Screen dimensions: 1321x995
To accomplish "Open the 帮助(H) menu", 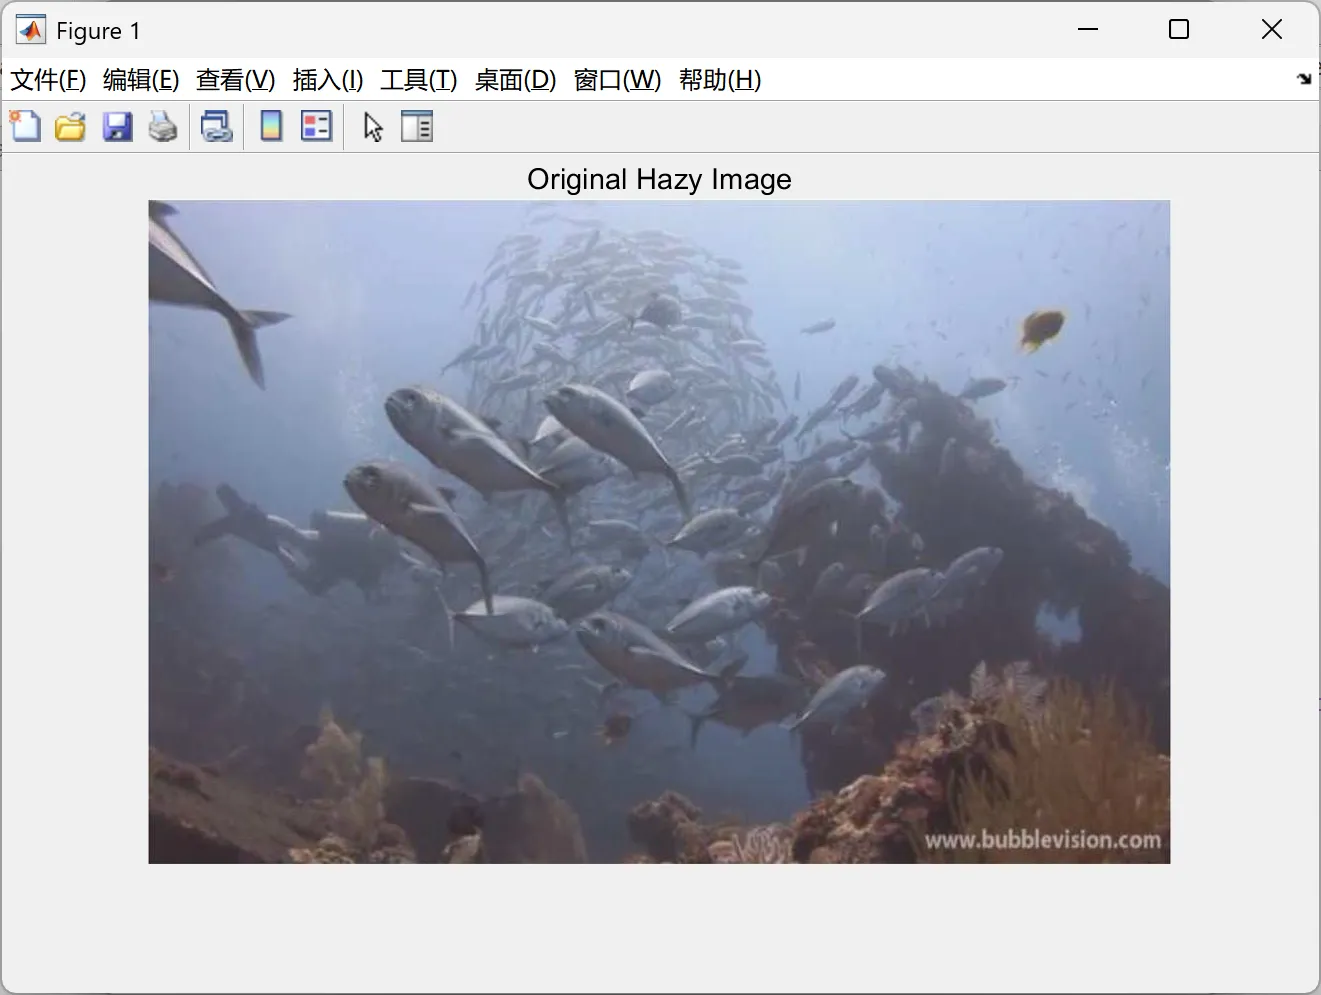I will (720, 80).
